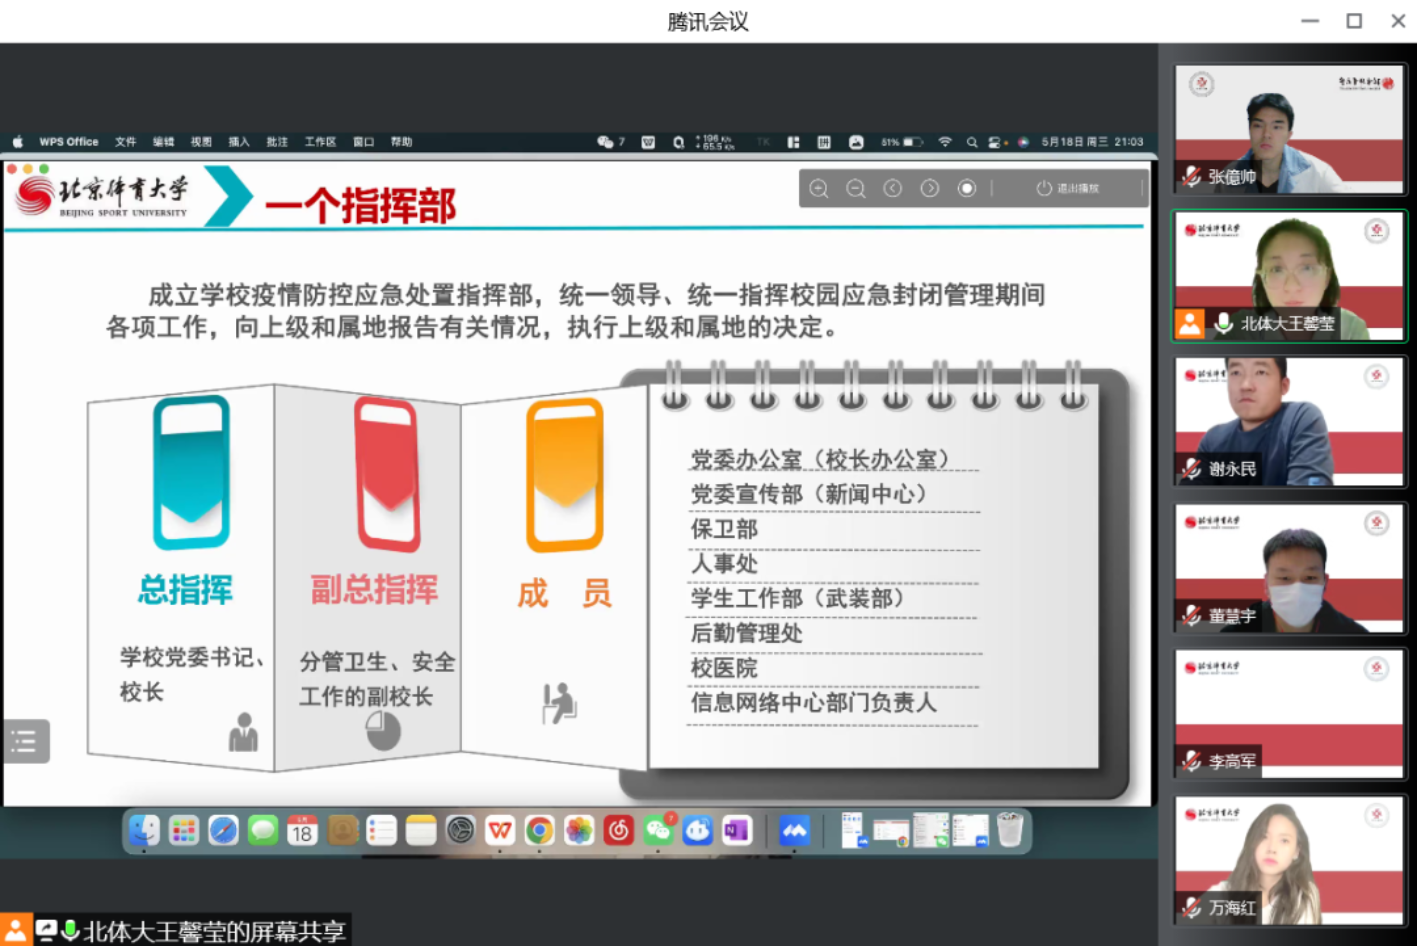The width and height of the screenshot is (1418, 947).
Task: Open Spotlight search in the menu bar
Action: coord(972,142)
